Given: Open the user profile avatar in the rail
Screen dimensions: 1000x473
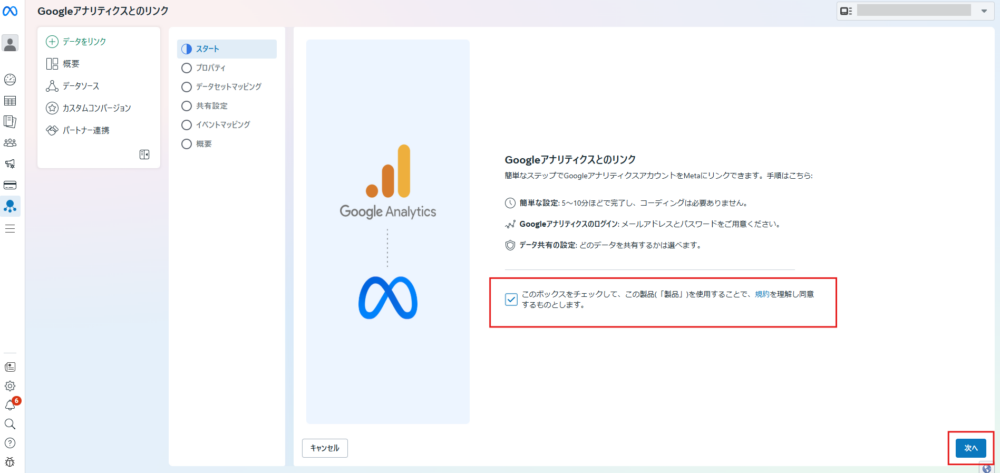Looking at the screenshot, I should pyautogui.click(x=10, y=43).
